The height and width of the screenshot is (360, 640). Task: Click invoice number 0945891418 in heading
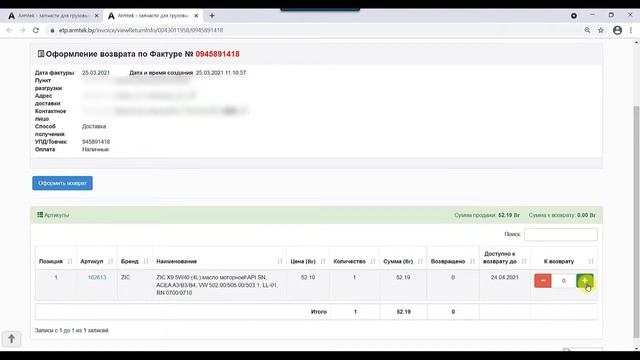pos(218,54)
